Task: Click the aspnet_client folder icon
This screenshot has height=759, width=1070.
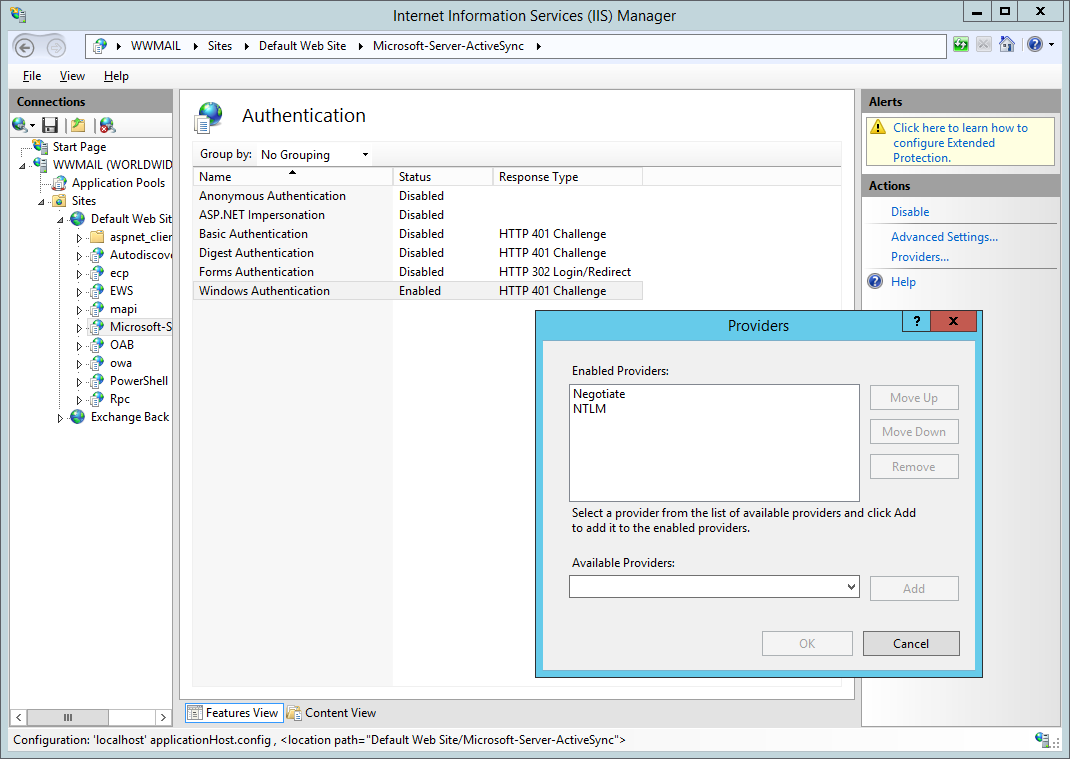Action: click(97, 237)
